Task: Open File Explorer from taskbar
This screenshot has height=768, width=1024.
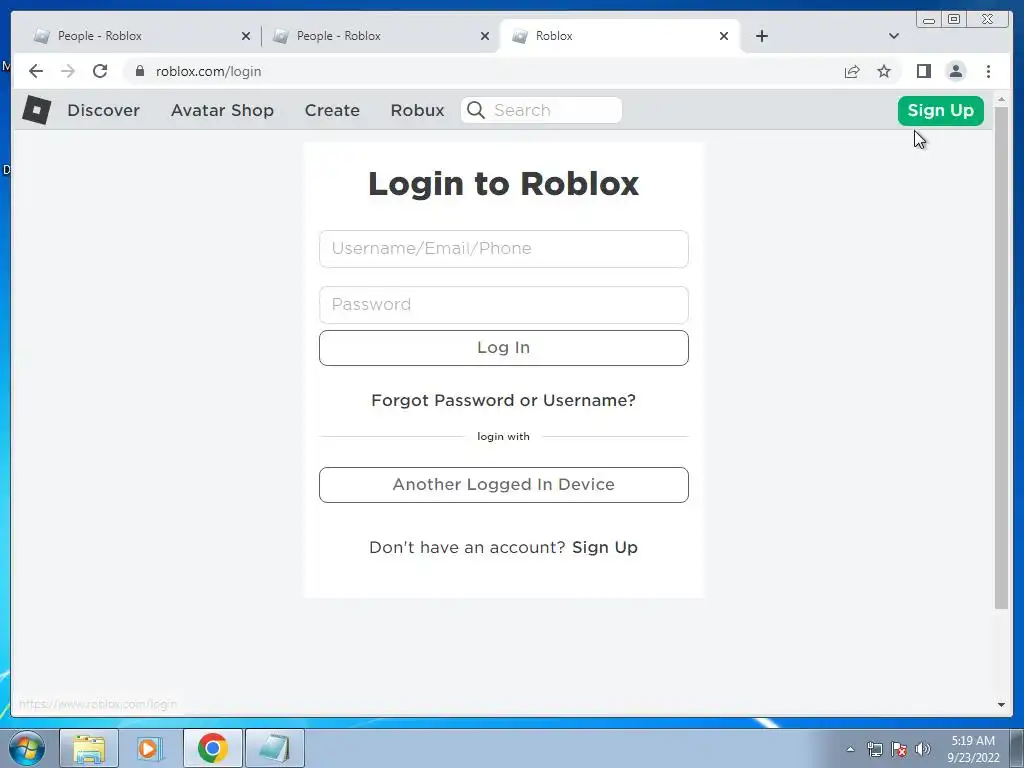Action: click(89, 748)
